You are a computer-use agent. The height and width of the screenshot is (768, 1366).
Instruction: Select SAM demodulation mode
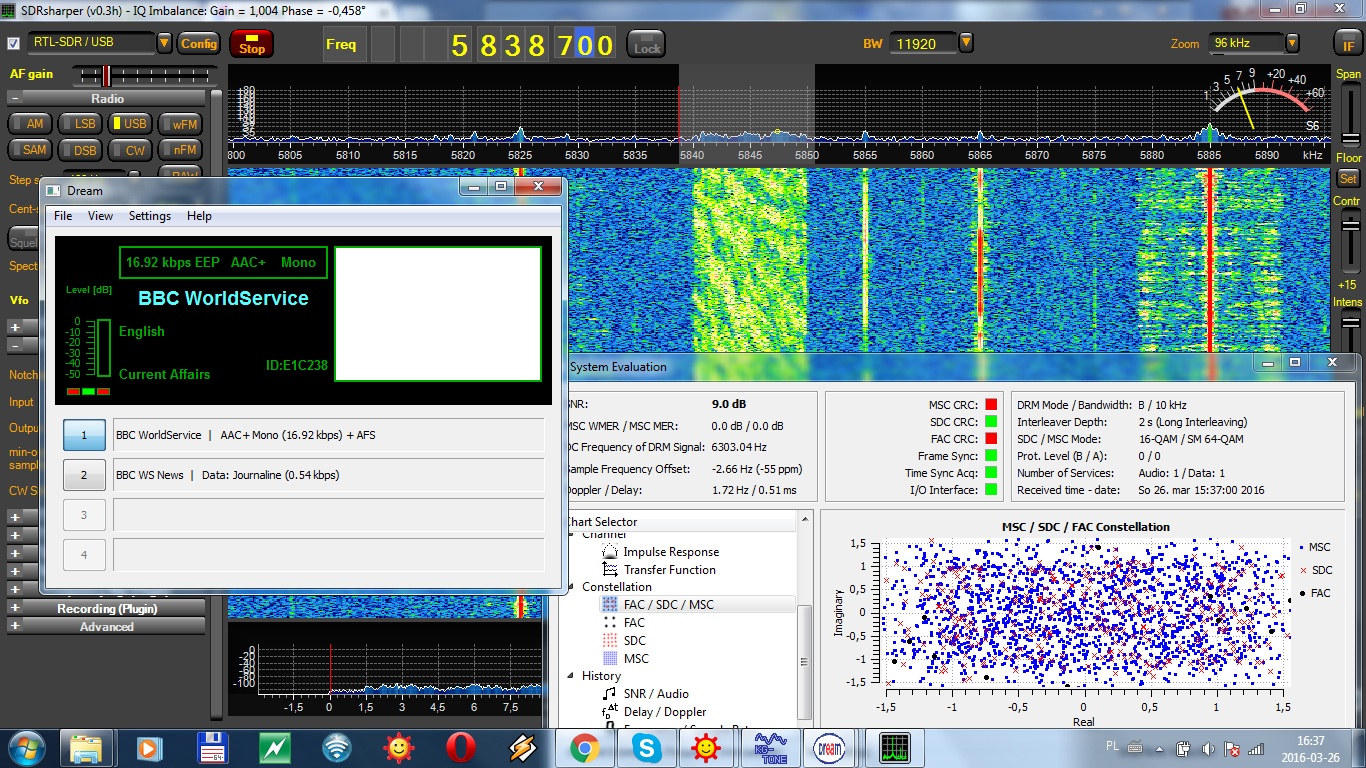pyautogui.click(x=30, y=150)
